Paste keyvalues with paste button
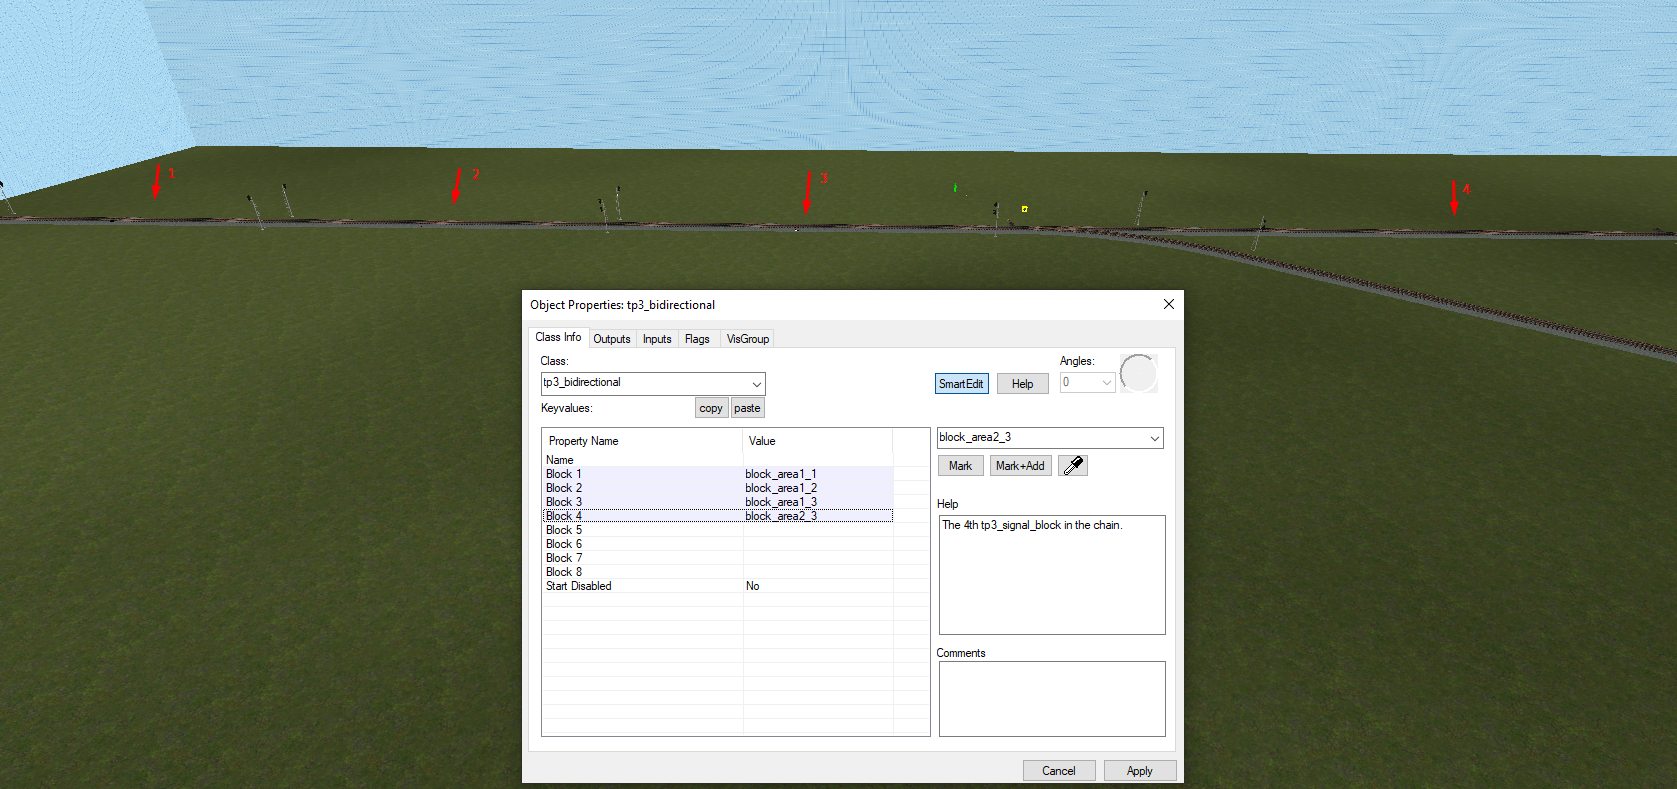Viewport: 1677px width, 789px height. point(747,408)
